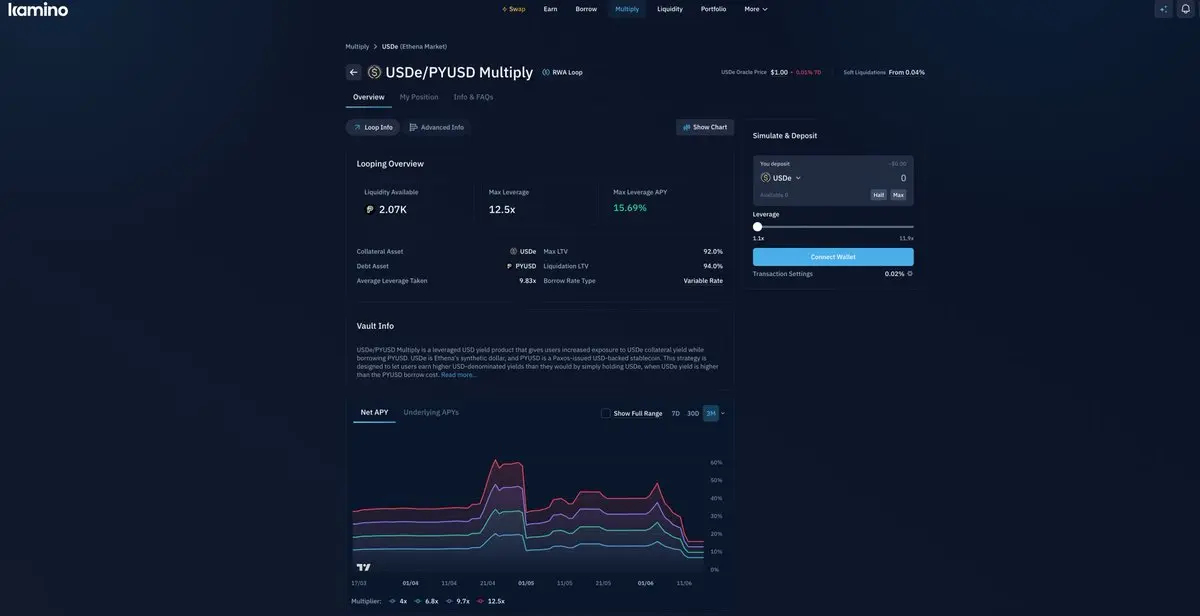This screenshot has height=616, width=1200.
Task: Click the 94.0% Liquidation LTV value
Action: [x=713, y=266]
